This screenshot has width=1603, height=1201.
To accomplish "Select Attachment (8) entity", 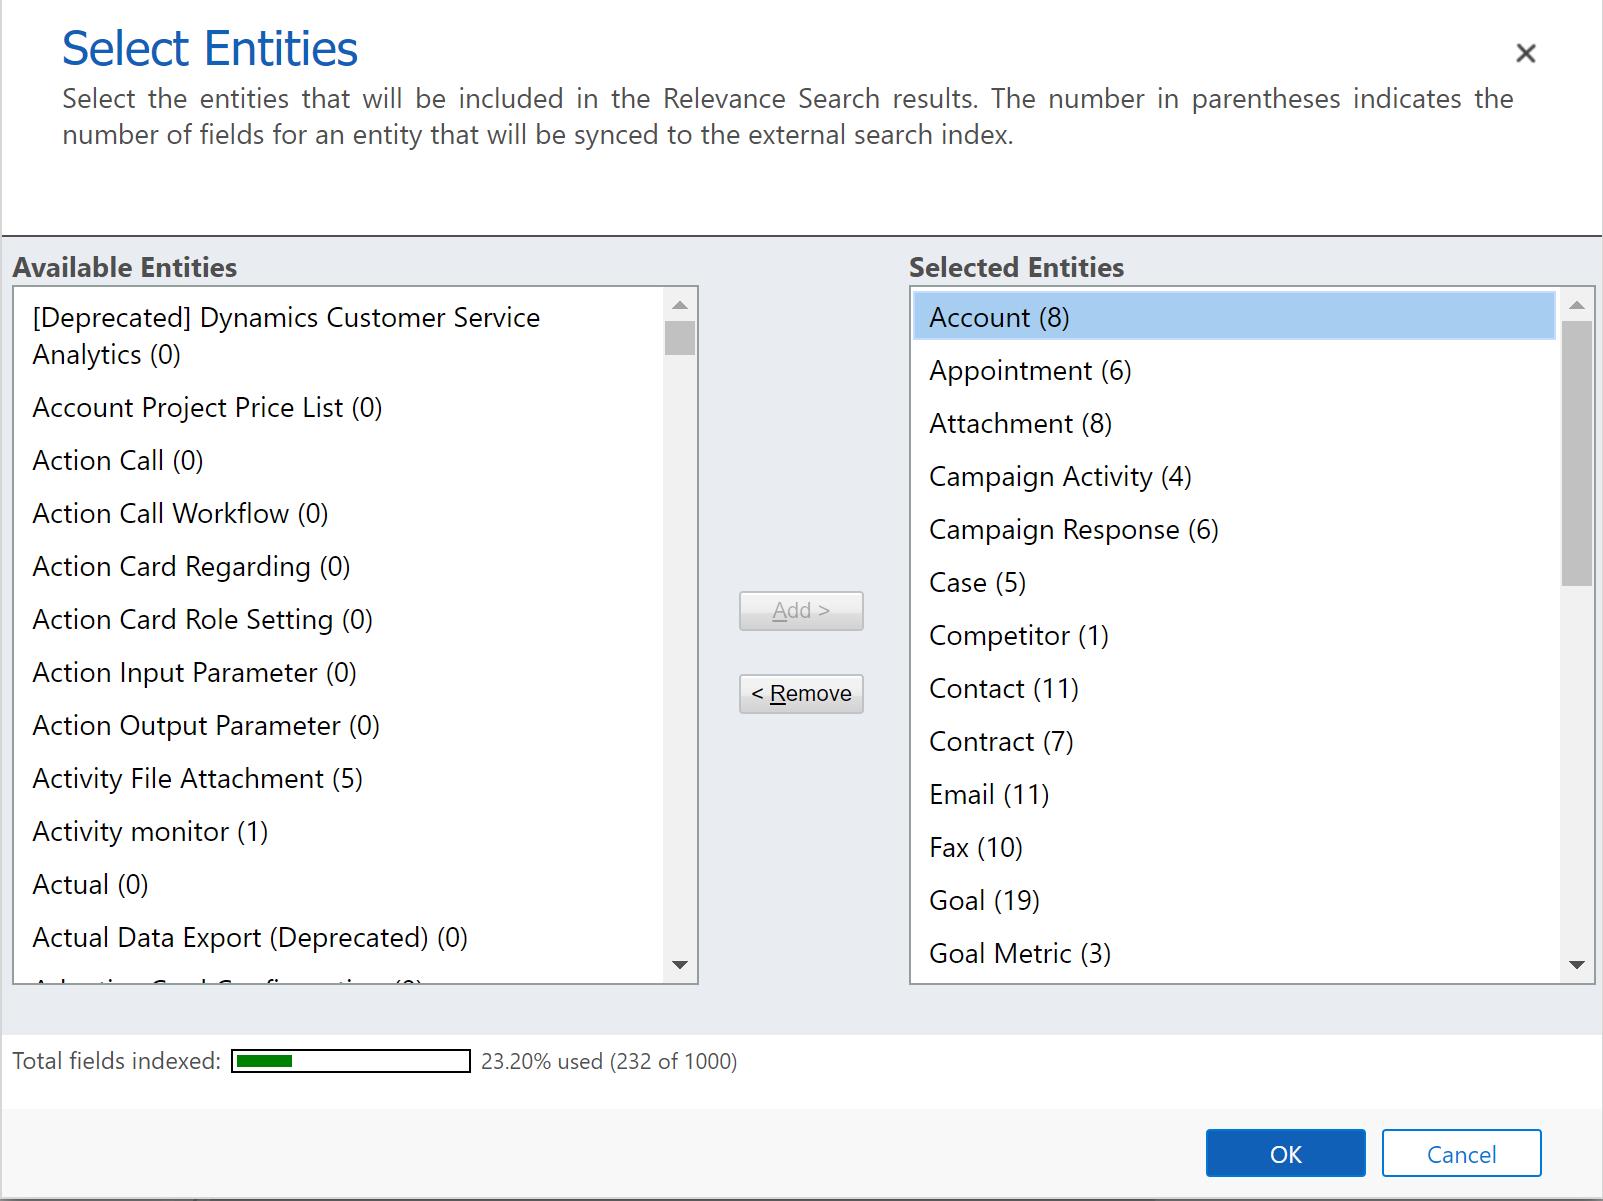I will tap(1234, 423).
